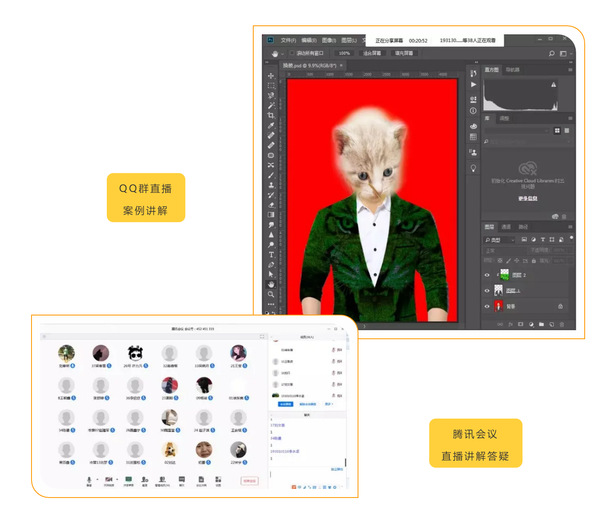Hide layer 2 with its eye icon
The width and height of the screenshot is (599, 518).
(x=487, y=275)
